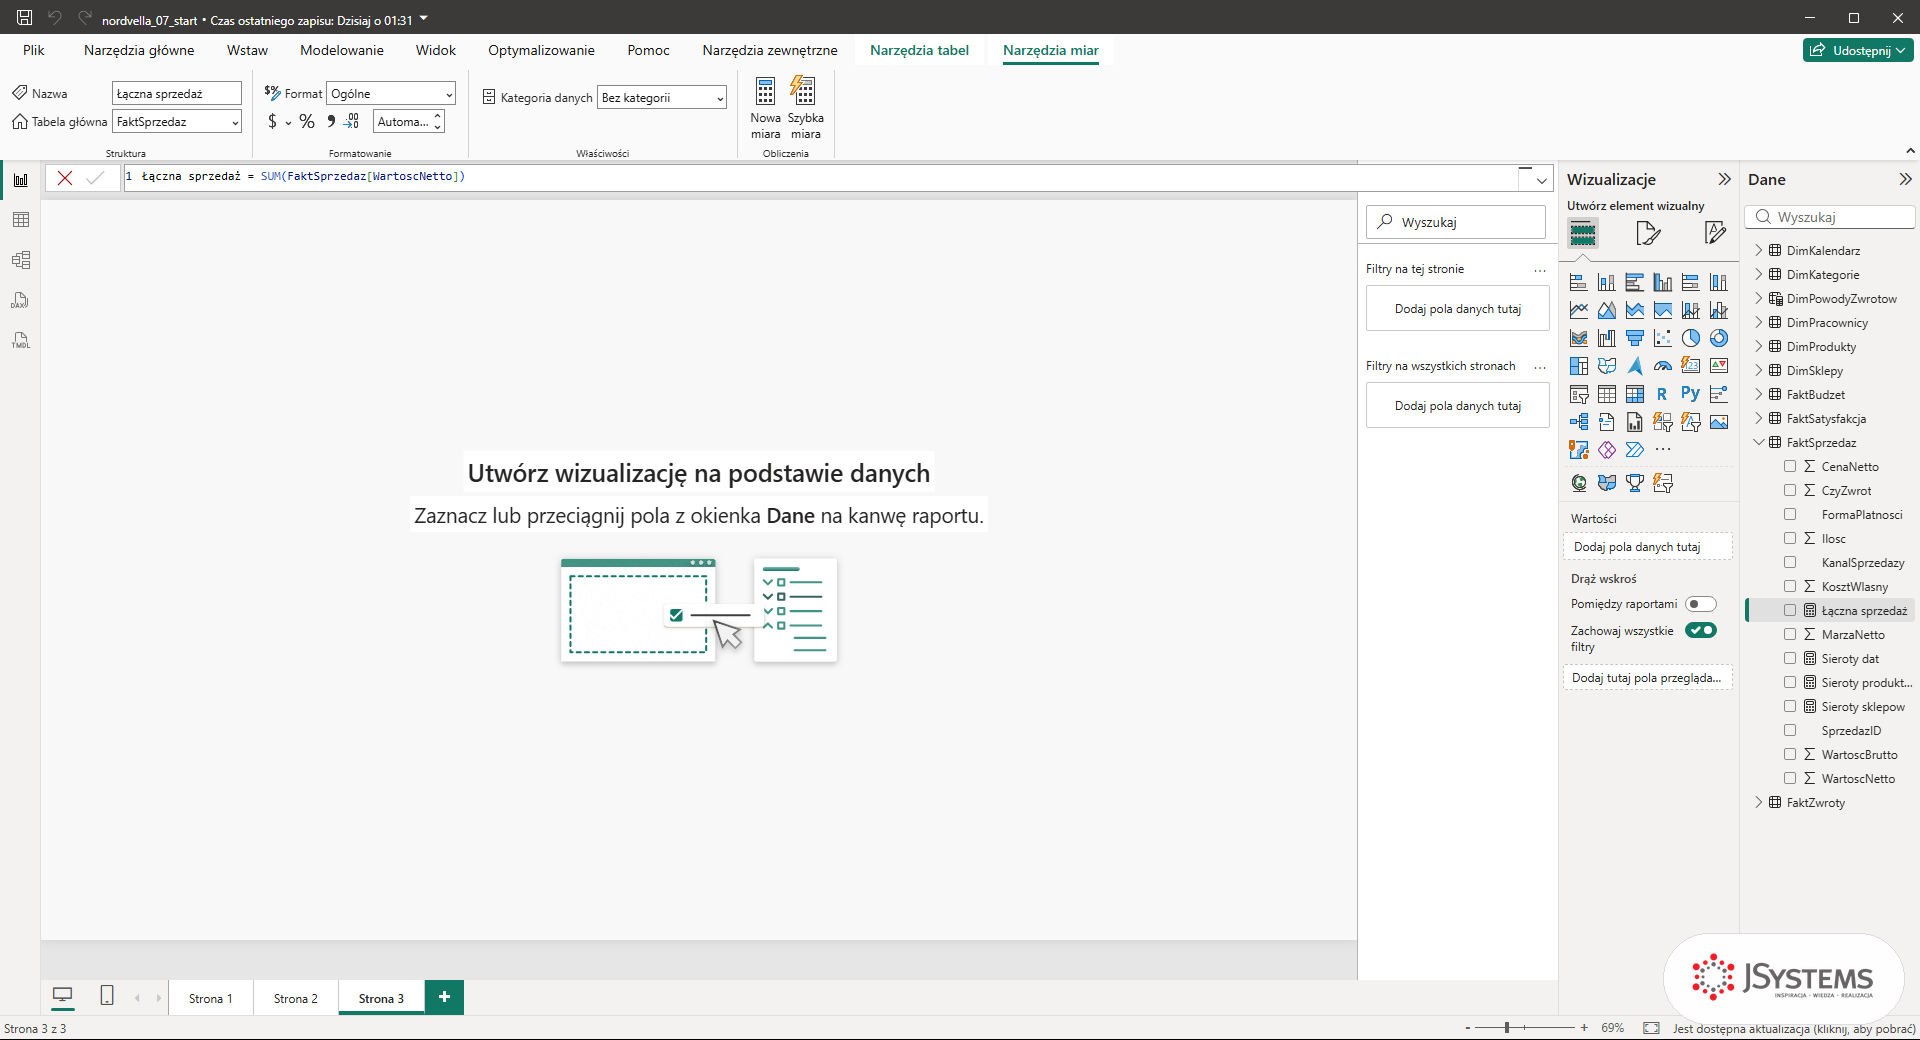The height and width of the screenshot is (1040, 1920).
Task: Click the Nazwa input field
Action: pyautogui.click(x=177, y=93)
